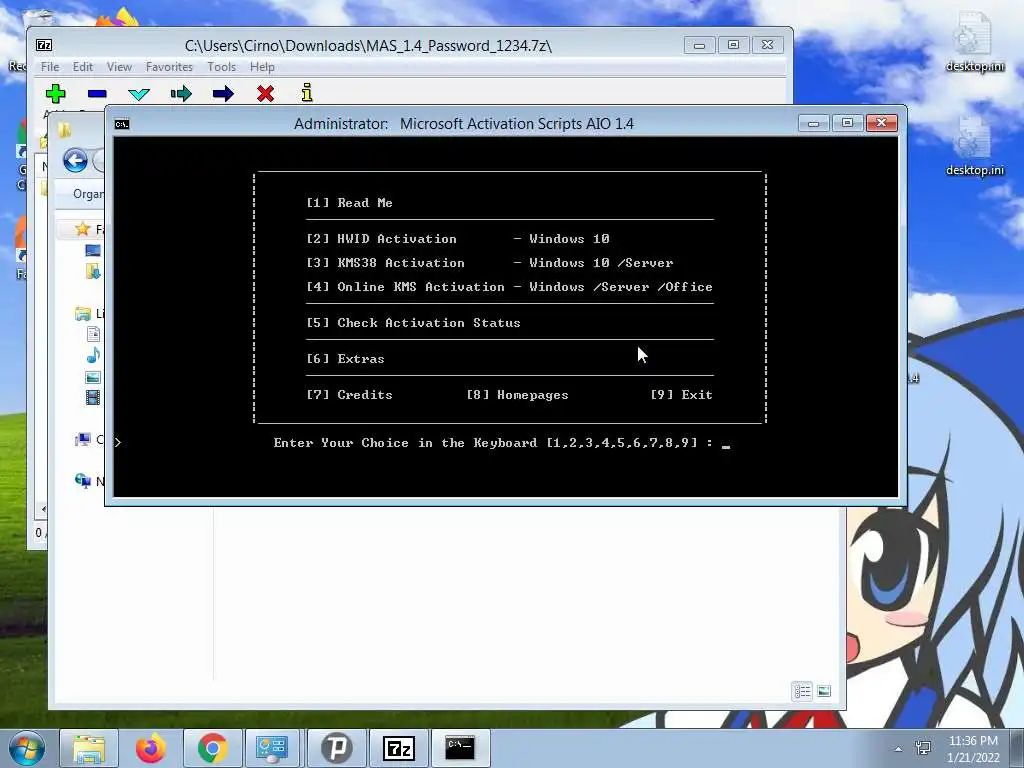Image resolution: width=1024 pixels, height=768 pixels.
Task: Maximize the Activation Scripts console window
Action: (847, 123)
